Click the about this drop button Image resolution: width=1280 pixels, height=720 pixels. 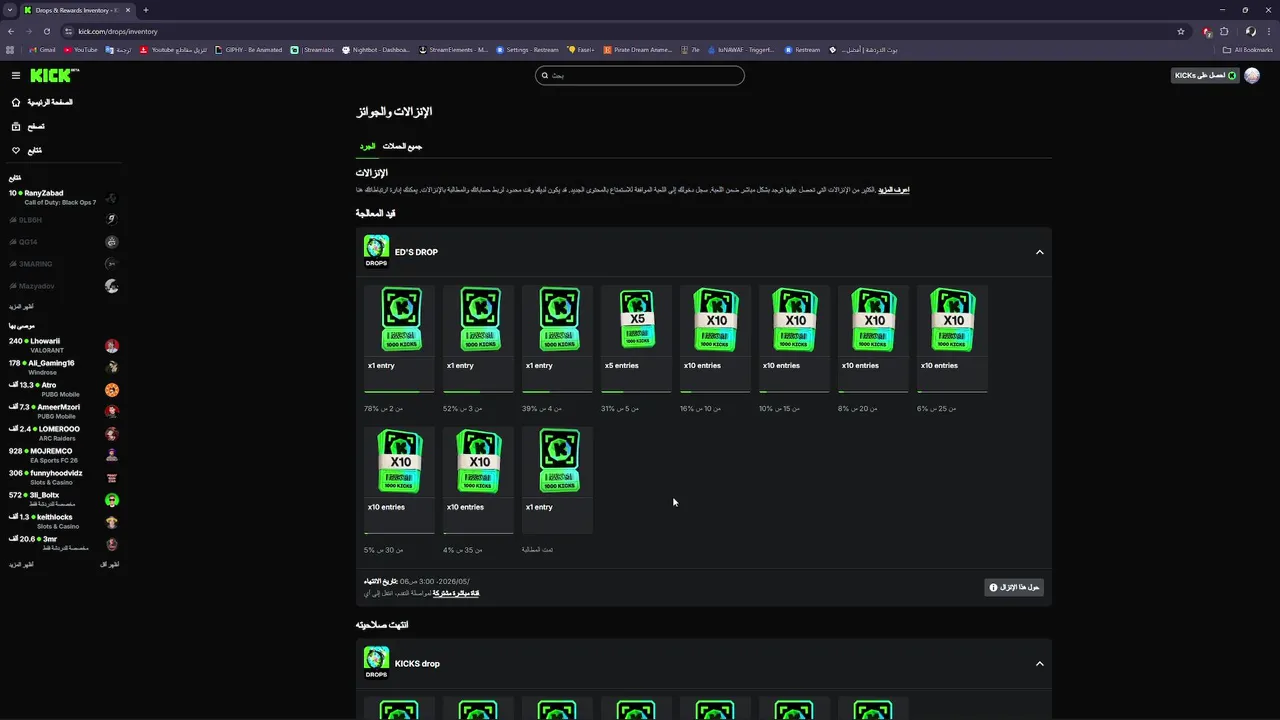pos(1014,587)
